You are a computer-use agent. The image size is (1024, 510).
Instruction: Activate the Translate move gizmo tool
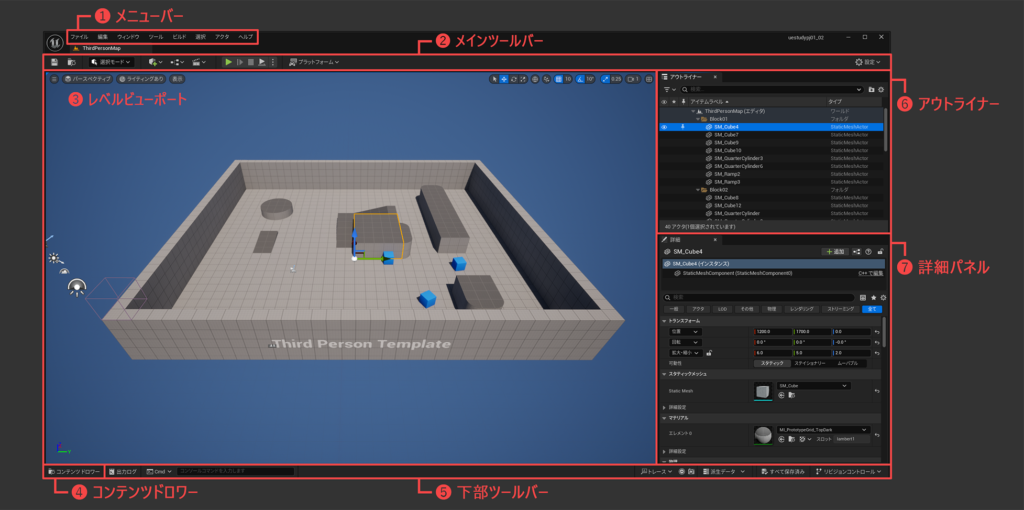tap(504, 79)
